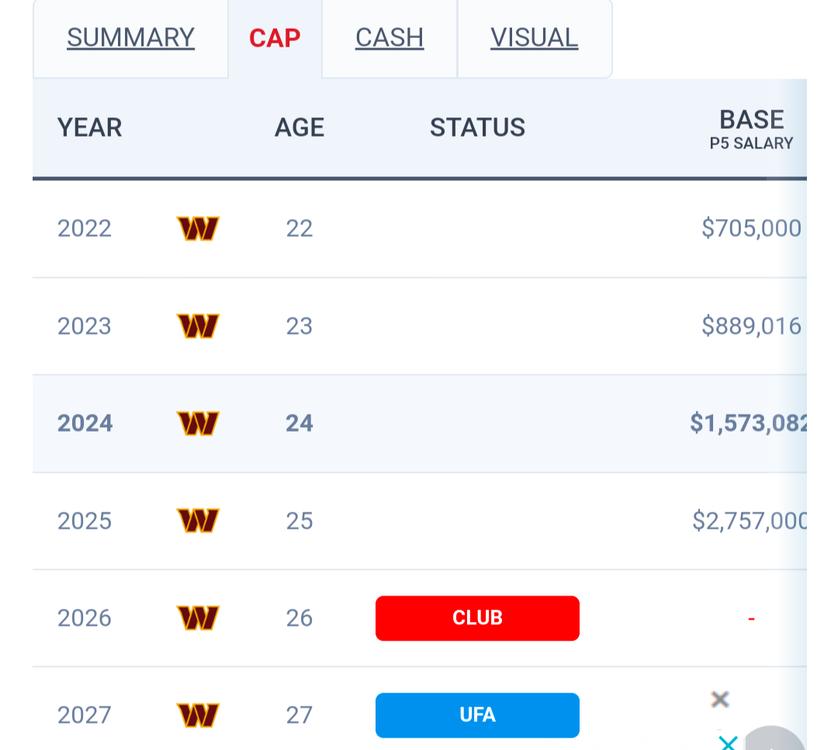The width and height of the screenshot is (838, 750).
Task: Click the red CLUB status badge
Action: pos(477,618)
